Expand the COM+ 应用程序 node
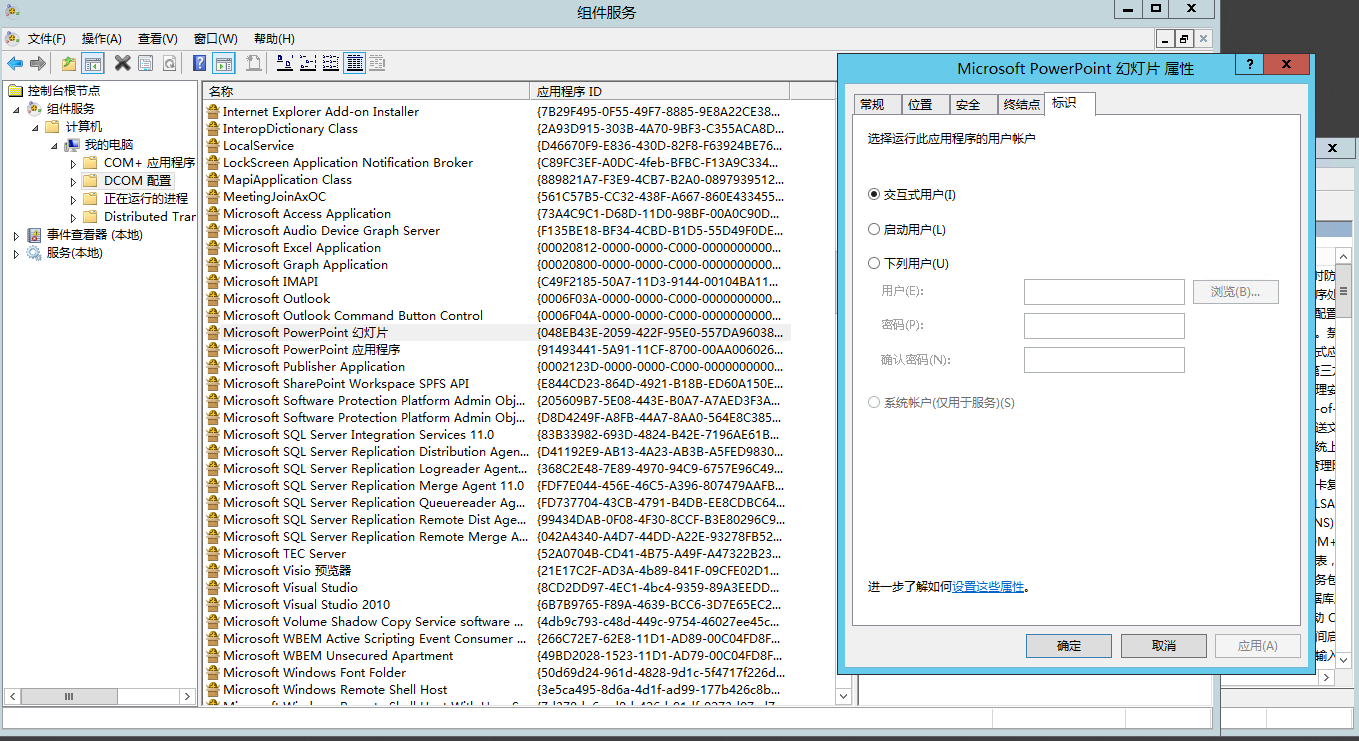Viewport: 1359px width, 741px height. (73, 163)
